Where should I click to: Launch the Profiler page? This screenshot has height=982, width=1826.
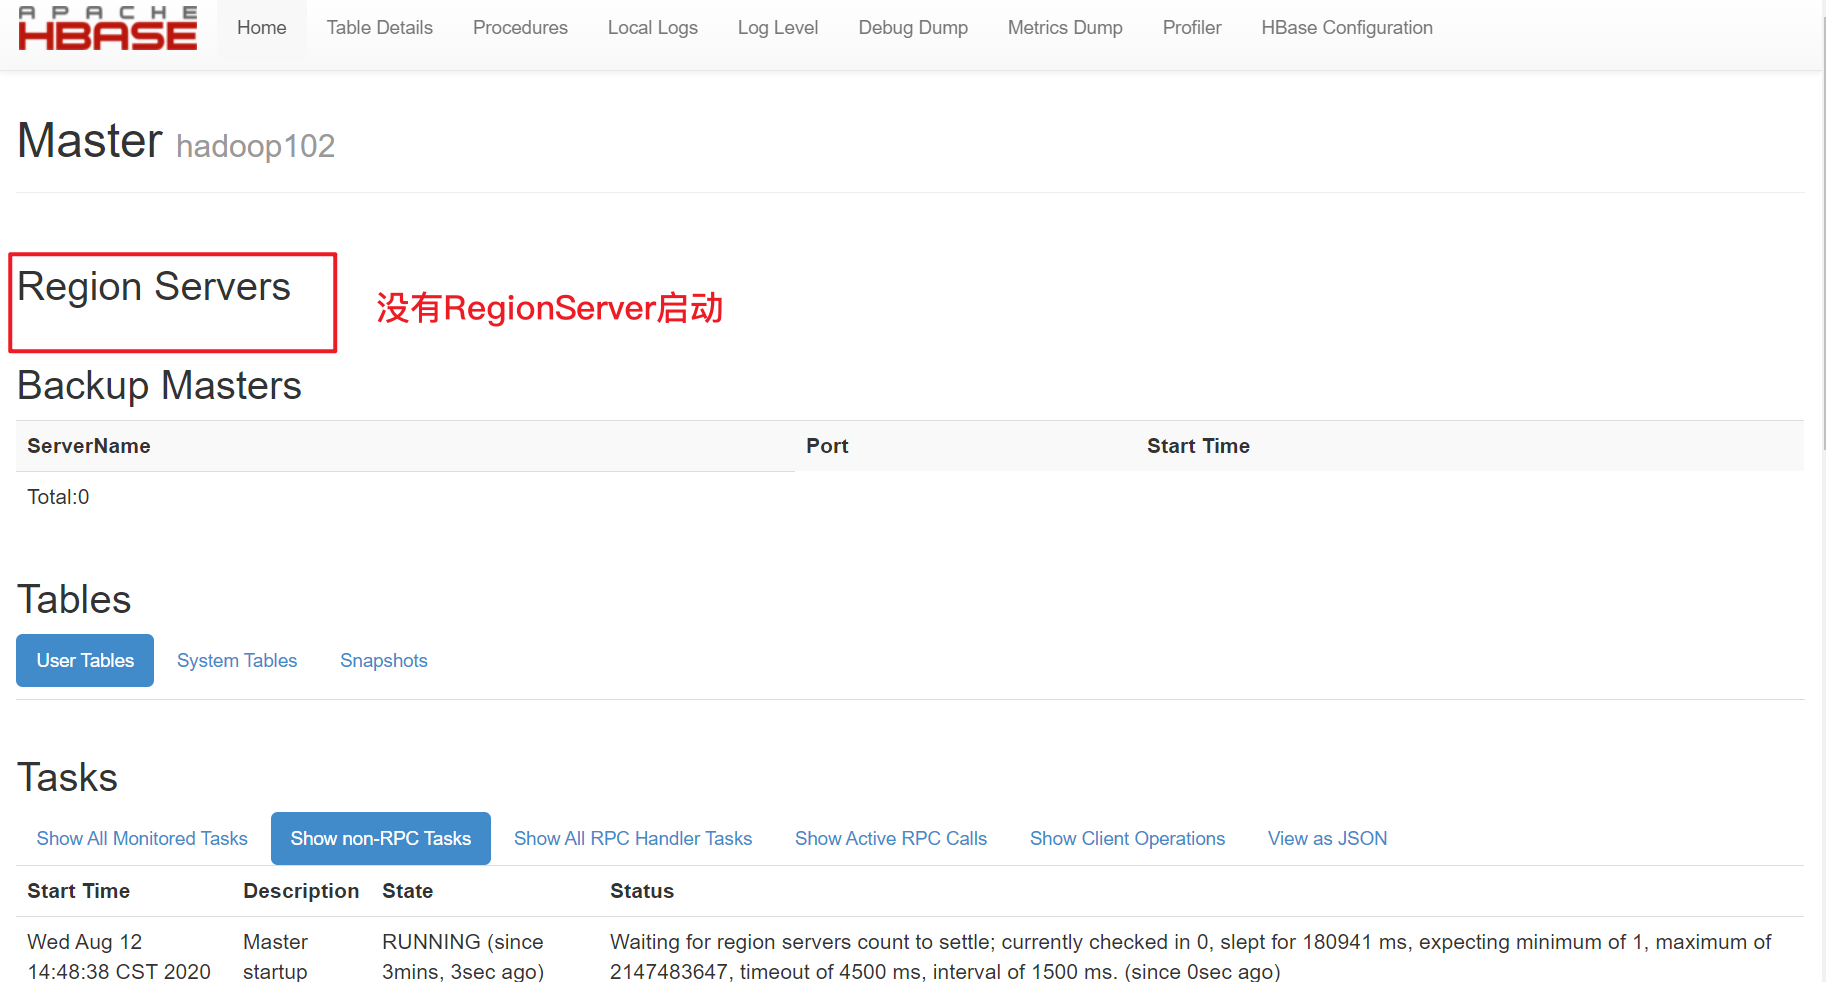1191,28
